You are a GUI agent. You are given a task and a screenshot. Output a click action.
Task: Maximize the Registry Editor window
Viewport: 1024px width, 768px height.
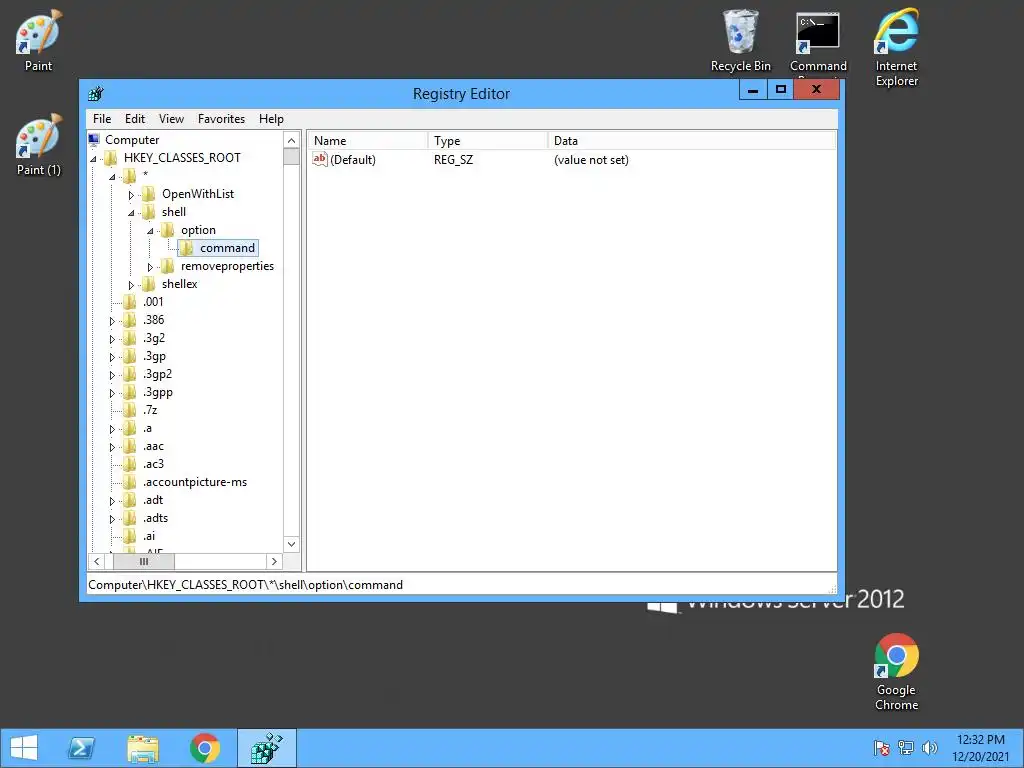780,90
